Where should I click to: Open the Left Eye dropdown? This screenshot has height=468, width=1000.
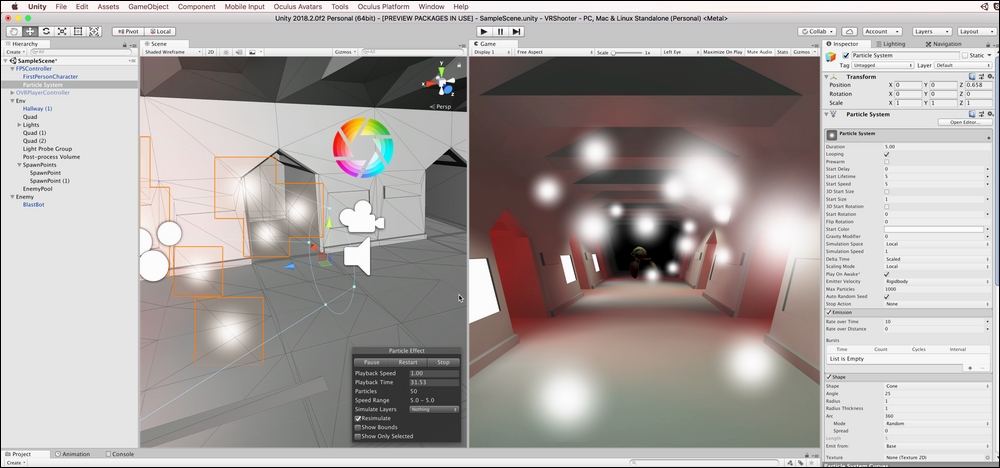679,52
